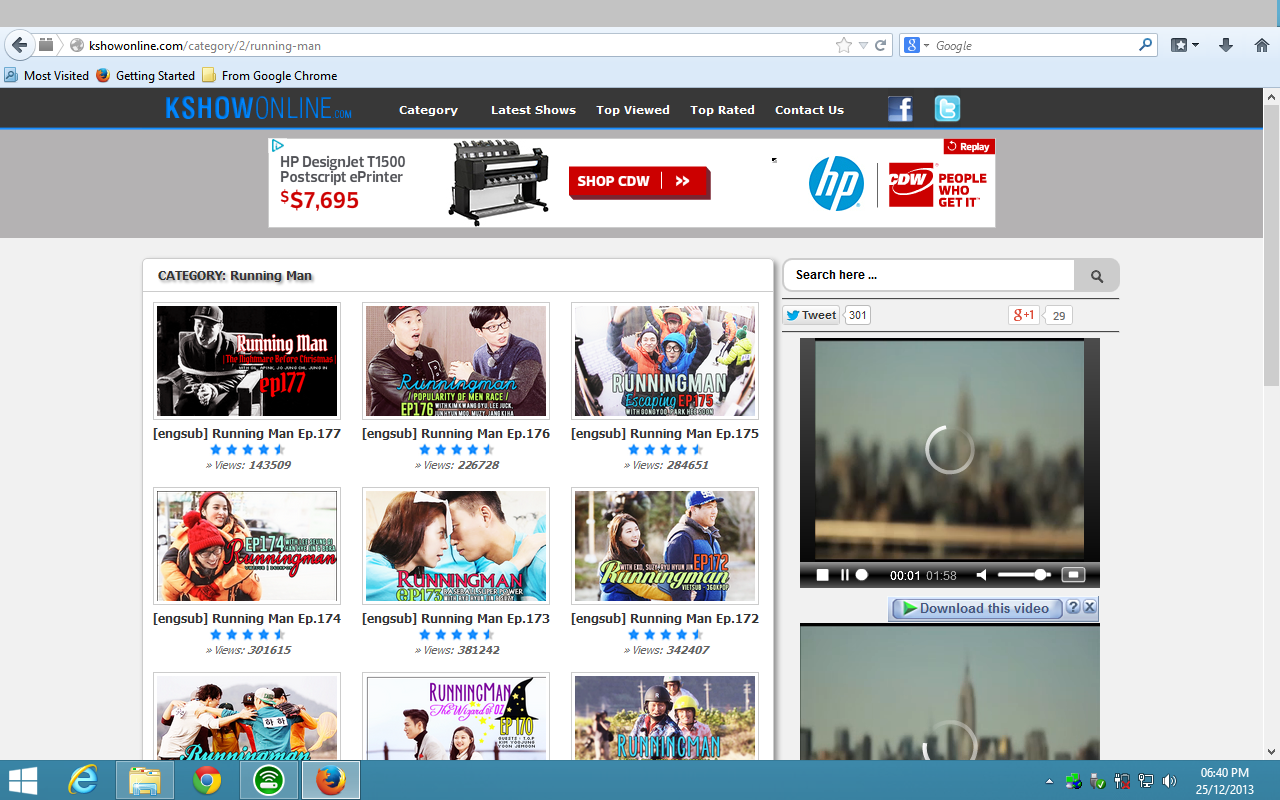Expand the bookmarks button dropdown arrow

1195,45
